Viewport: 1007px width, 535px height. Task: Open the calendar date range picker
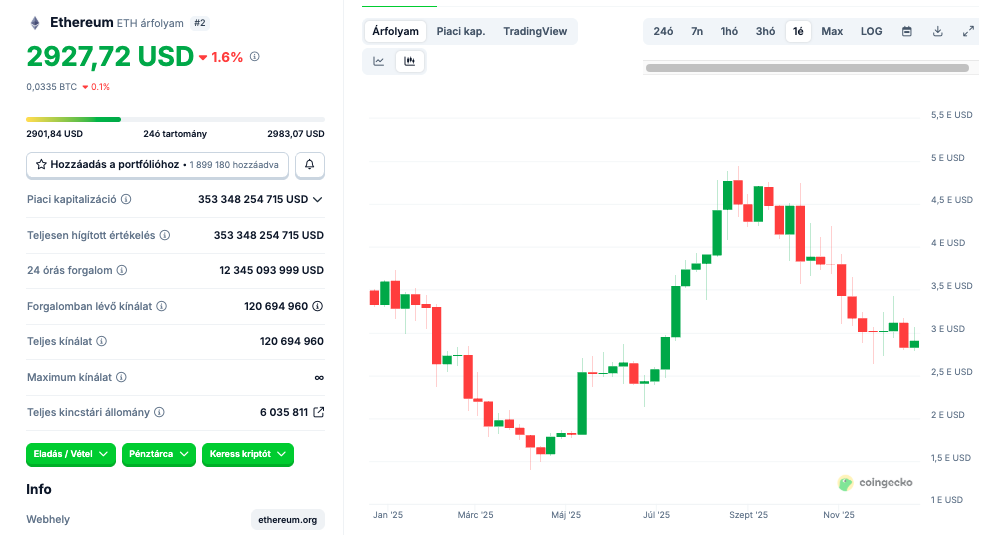tap(907, 31)
